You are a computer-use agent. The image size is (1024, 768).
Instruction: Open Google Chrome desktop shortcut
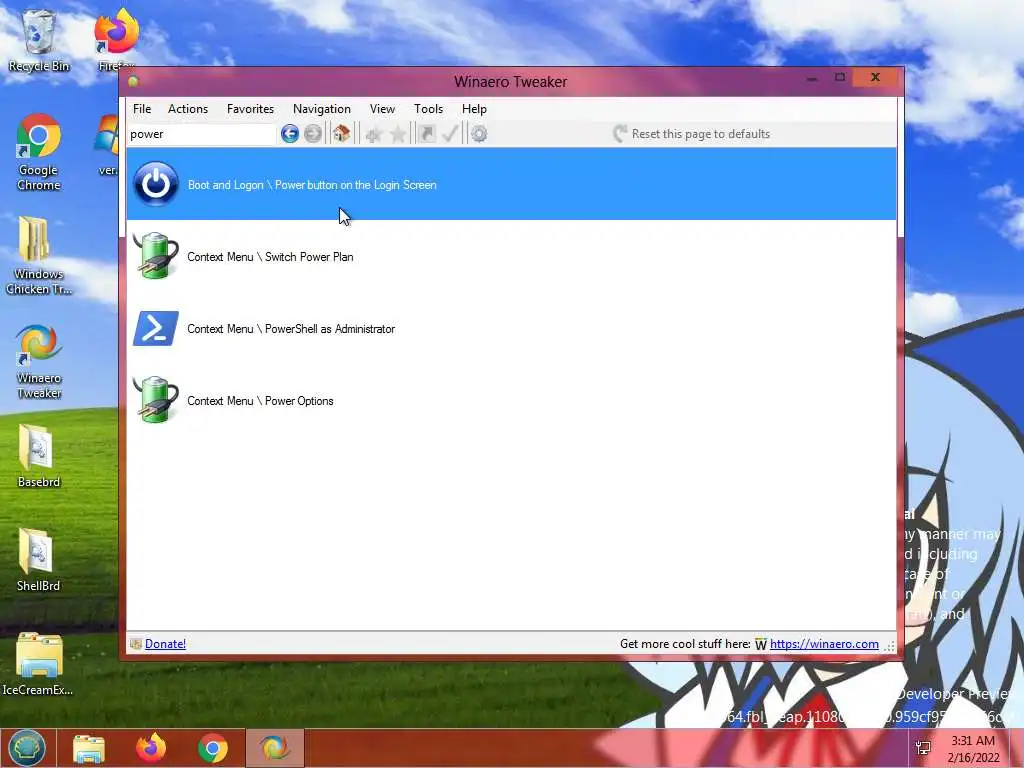coord(39,153)
